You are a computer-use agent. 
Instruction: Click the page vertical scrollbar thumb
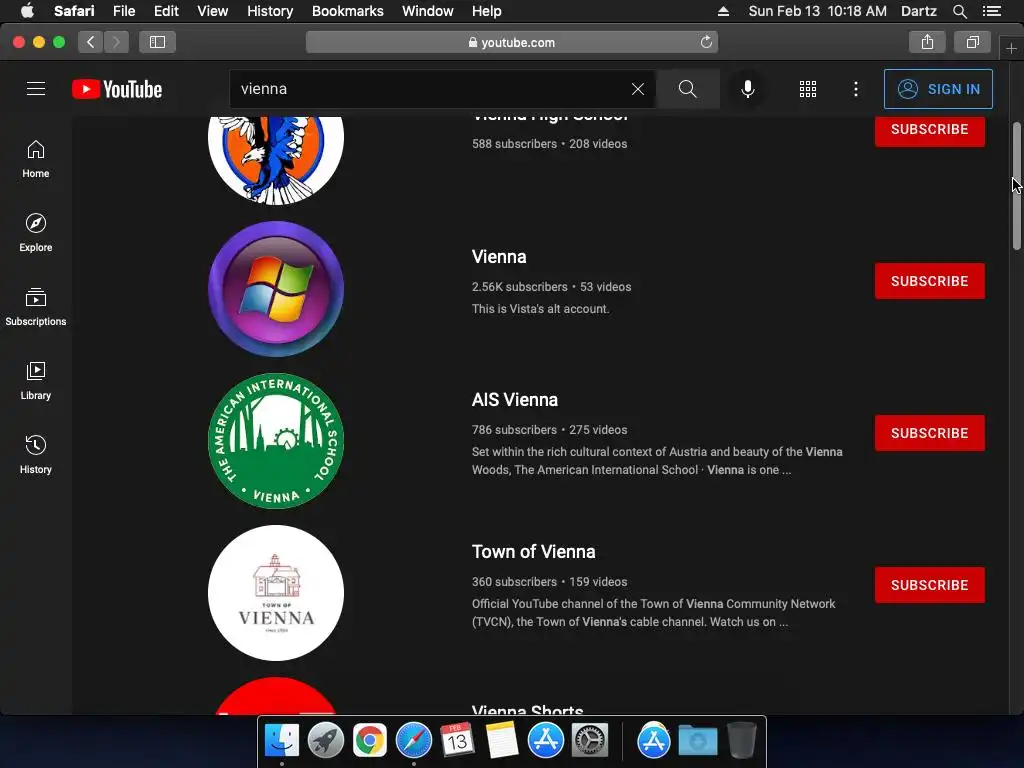click(1016, 185)
